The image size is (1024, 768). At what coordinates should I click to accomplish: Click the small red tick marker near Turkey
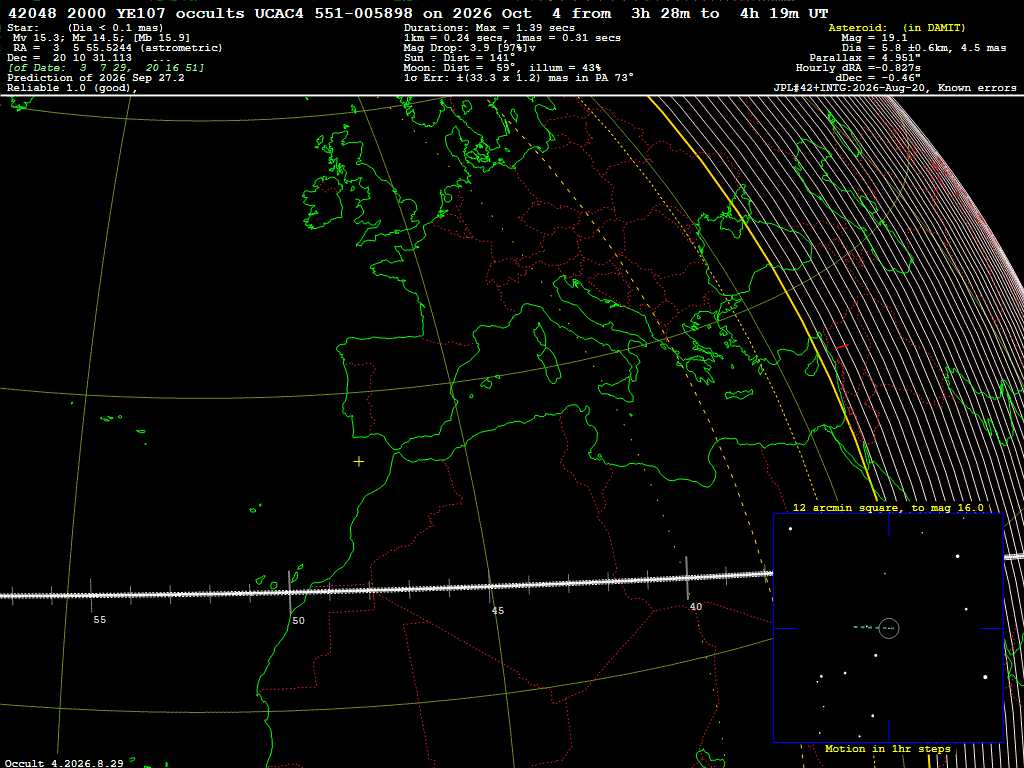[842, 345]
